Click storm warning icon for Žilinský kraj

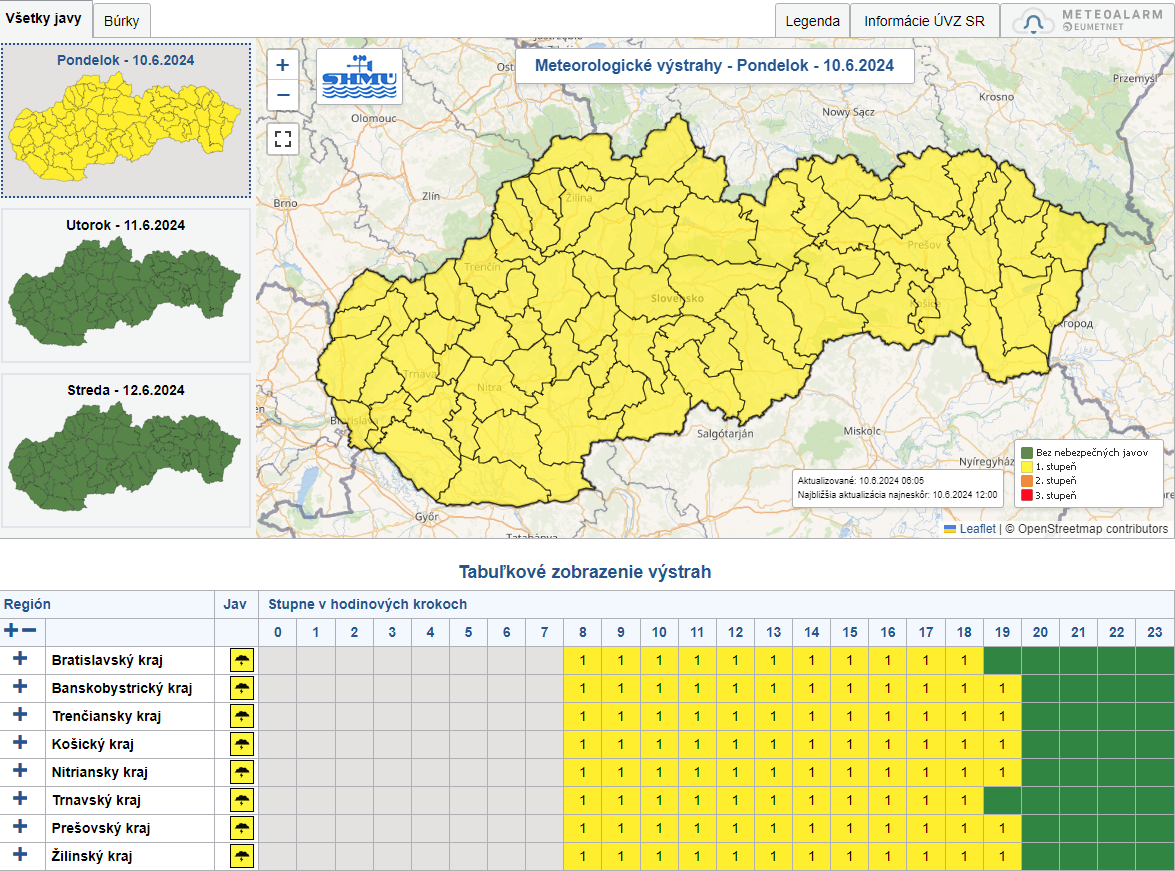[x=242, y=856]
